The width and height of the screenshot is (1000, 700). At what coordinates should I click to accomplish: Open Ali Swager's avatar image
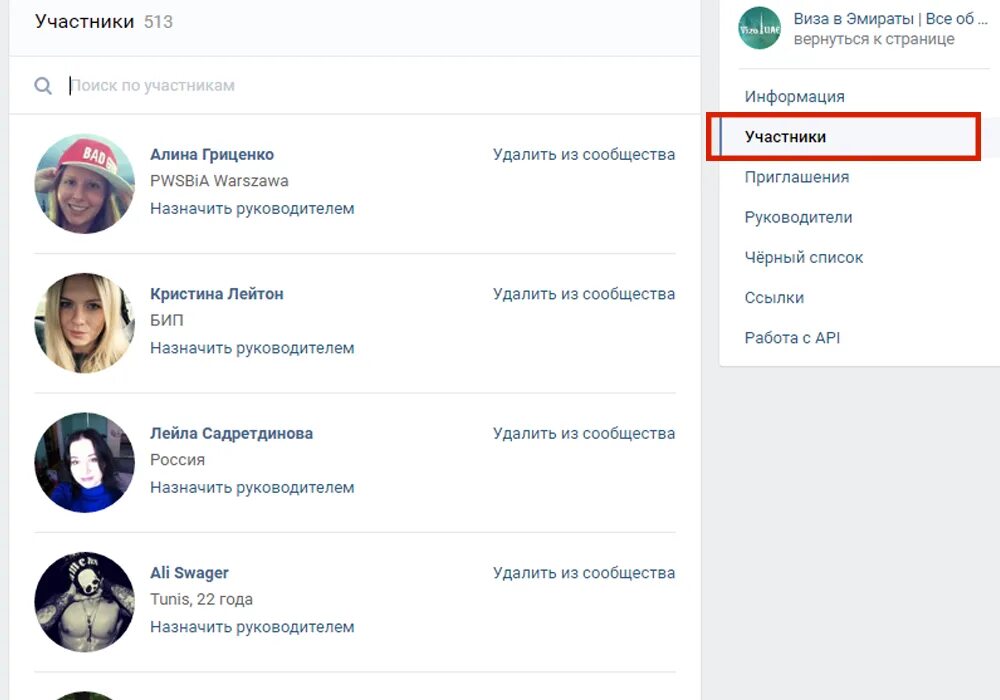(84, 602)
